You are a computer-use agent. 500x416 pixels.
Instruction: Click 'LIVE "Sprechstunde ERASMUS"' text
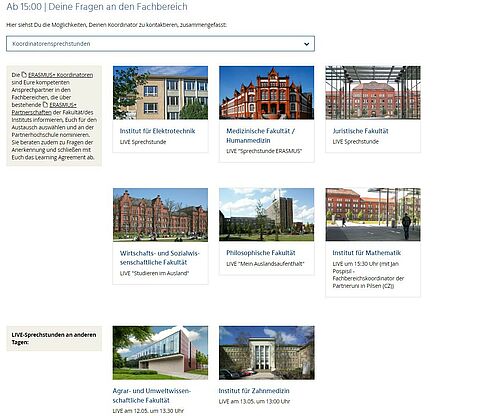(264, 151)
